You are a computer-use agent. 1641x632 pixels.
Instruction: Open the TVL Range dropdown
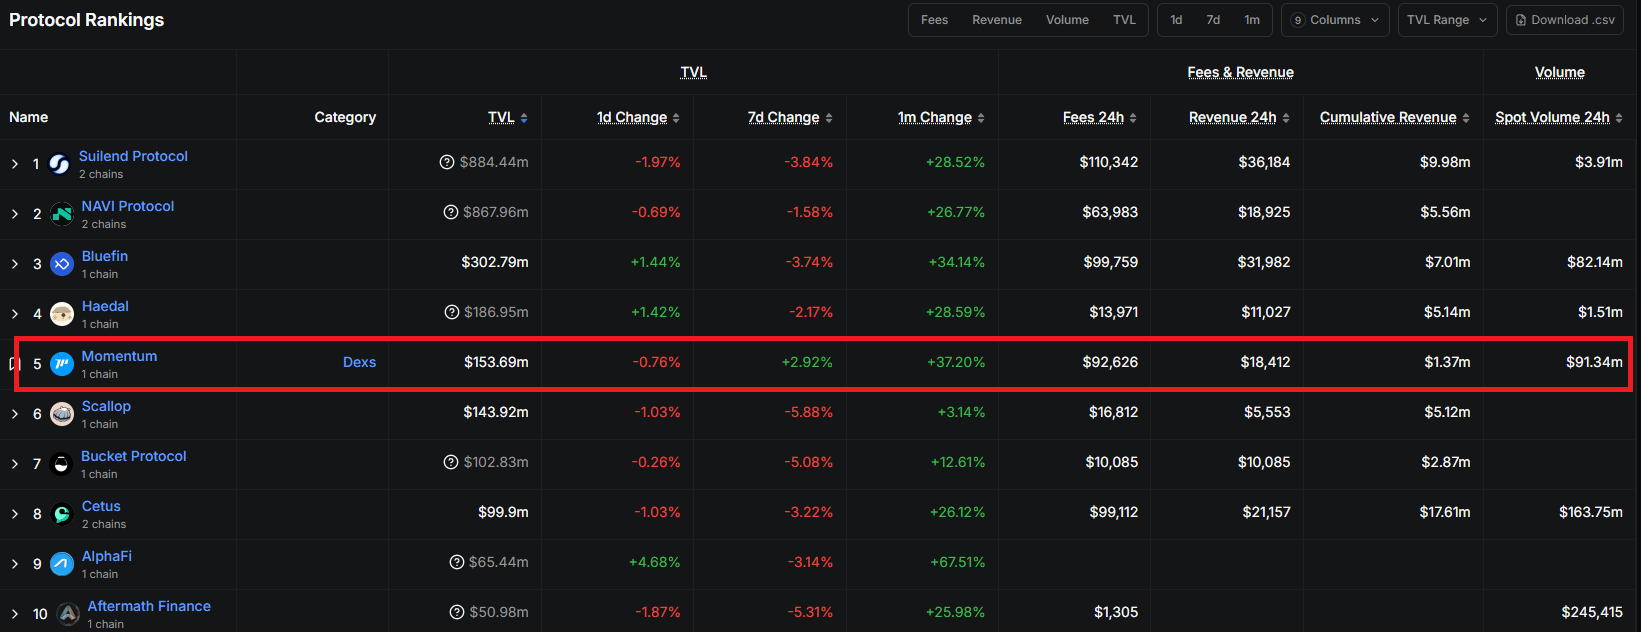[x=1447, y=20]
